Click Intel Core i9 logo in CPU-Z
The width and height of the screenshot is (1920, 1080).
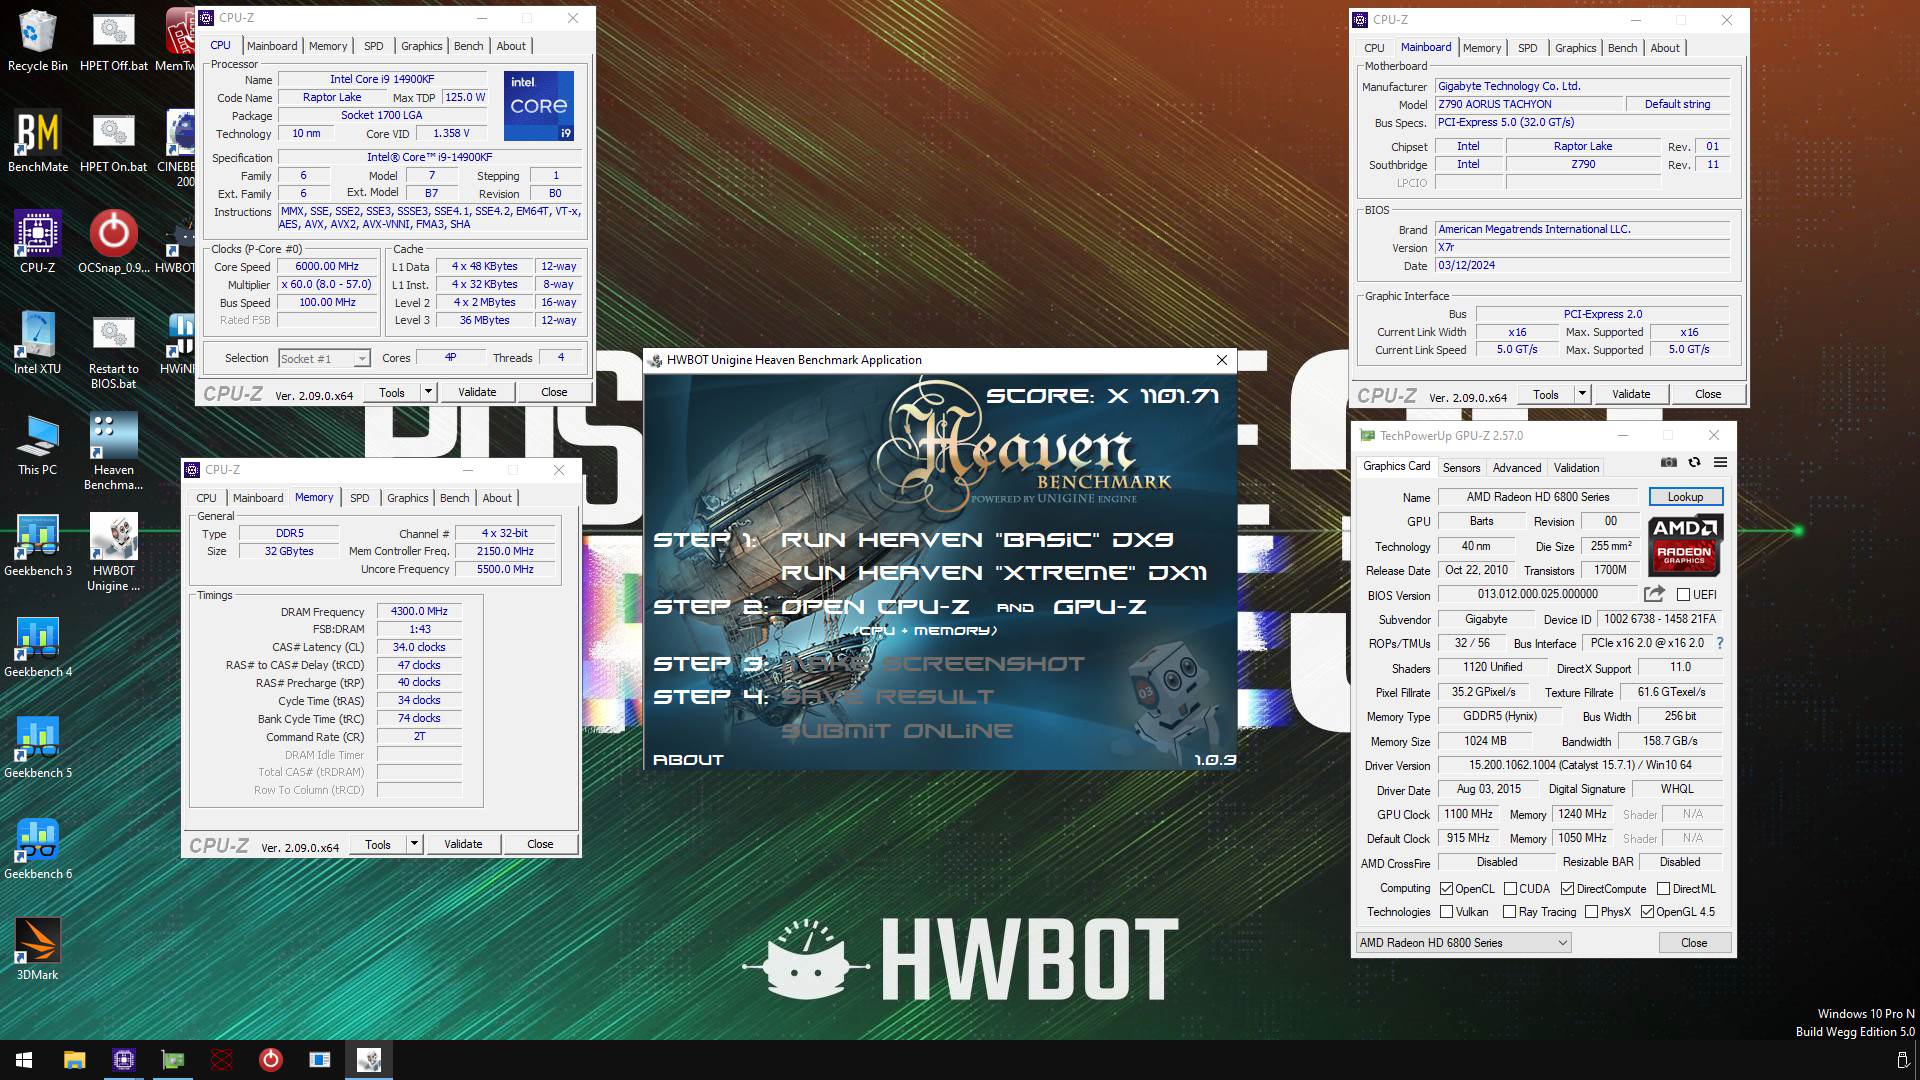coord(539,106)
